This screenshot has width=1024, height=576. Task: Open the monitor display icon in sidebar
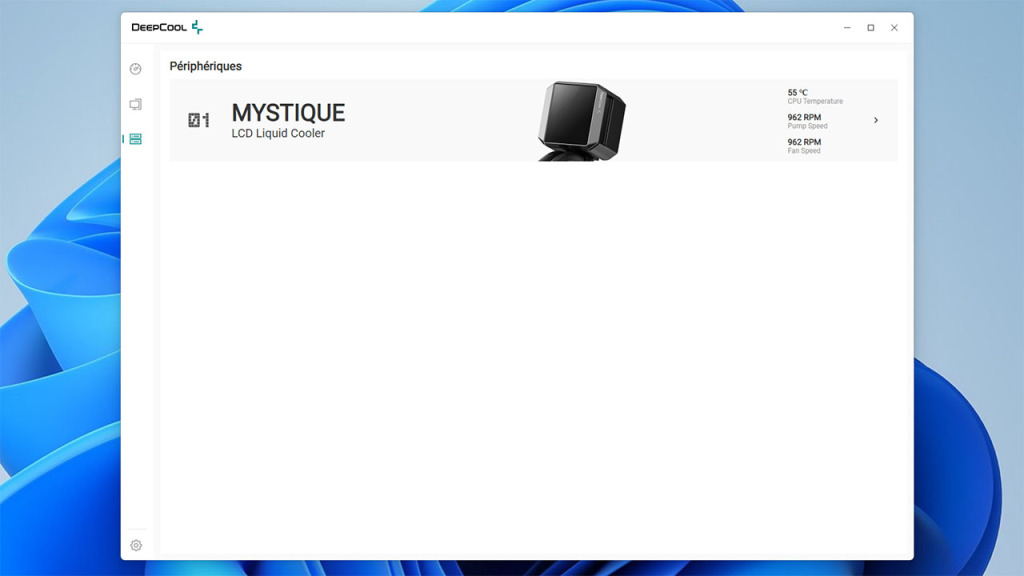136,104
